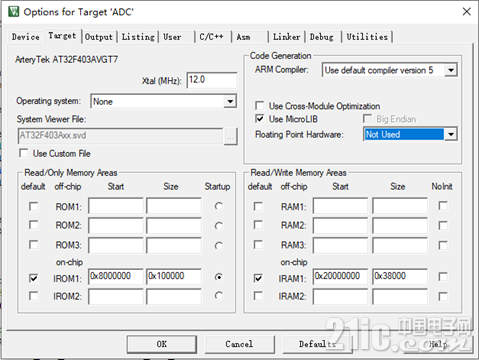Screen dimensions: 479x360
Task: Check the IROM2 default checkbox
Action: point(33,296)
